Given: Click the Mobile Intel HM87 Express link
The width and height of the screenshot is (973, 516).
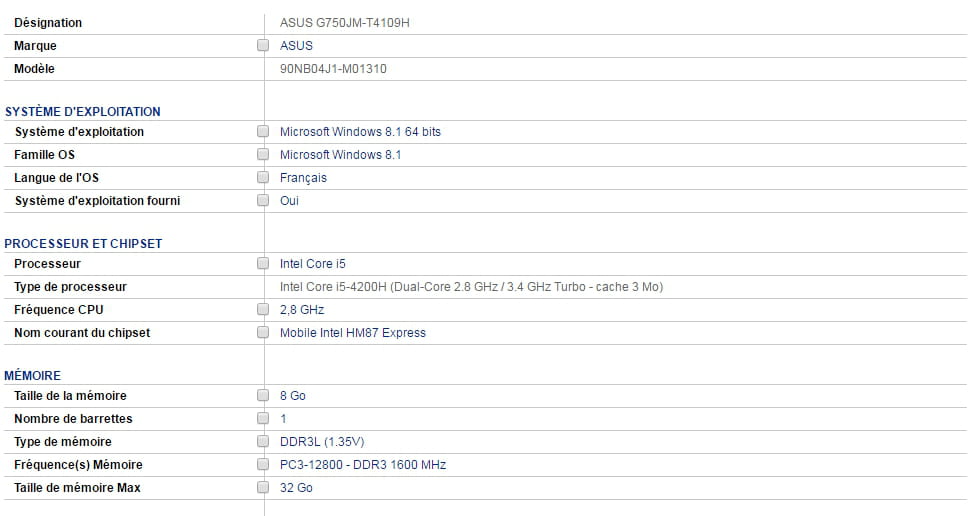Looking at the screenshot, I should coord(352,333).
